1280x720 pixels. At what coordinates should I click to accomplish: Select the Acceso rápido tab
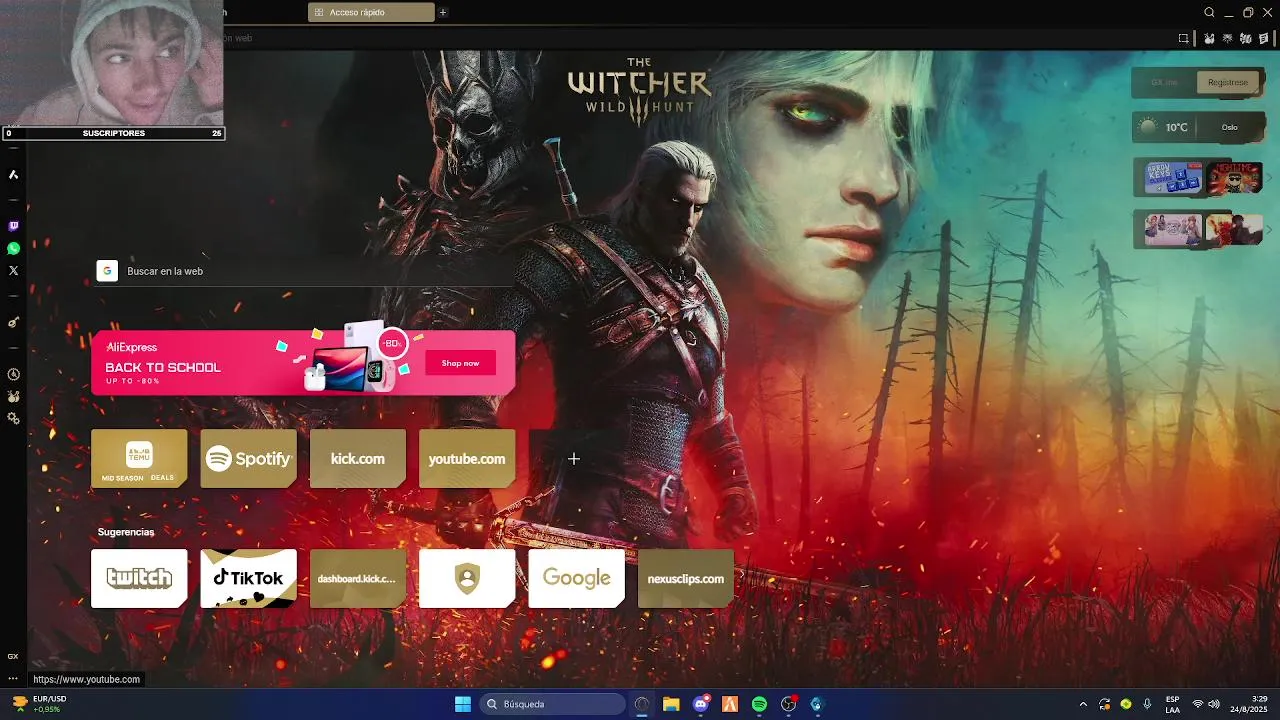click(x=372, y=12)
